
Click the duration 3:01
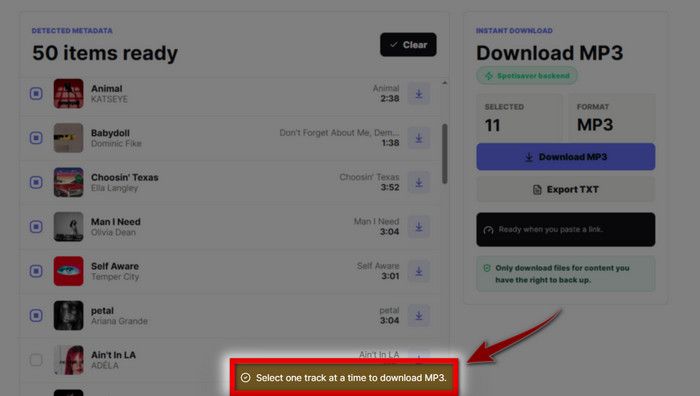[x=390, y=276]
